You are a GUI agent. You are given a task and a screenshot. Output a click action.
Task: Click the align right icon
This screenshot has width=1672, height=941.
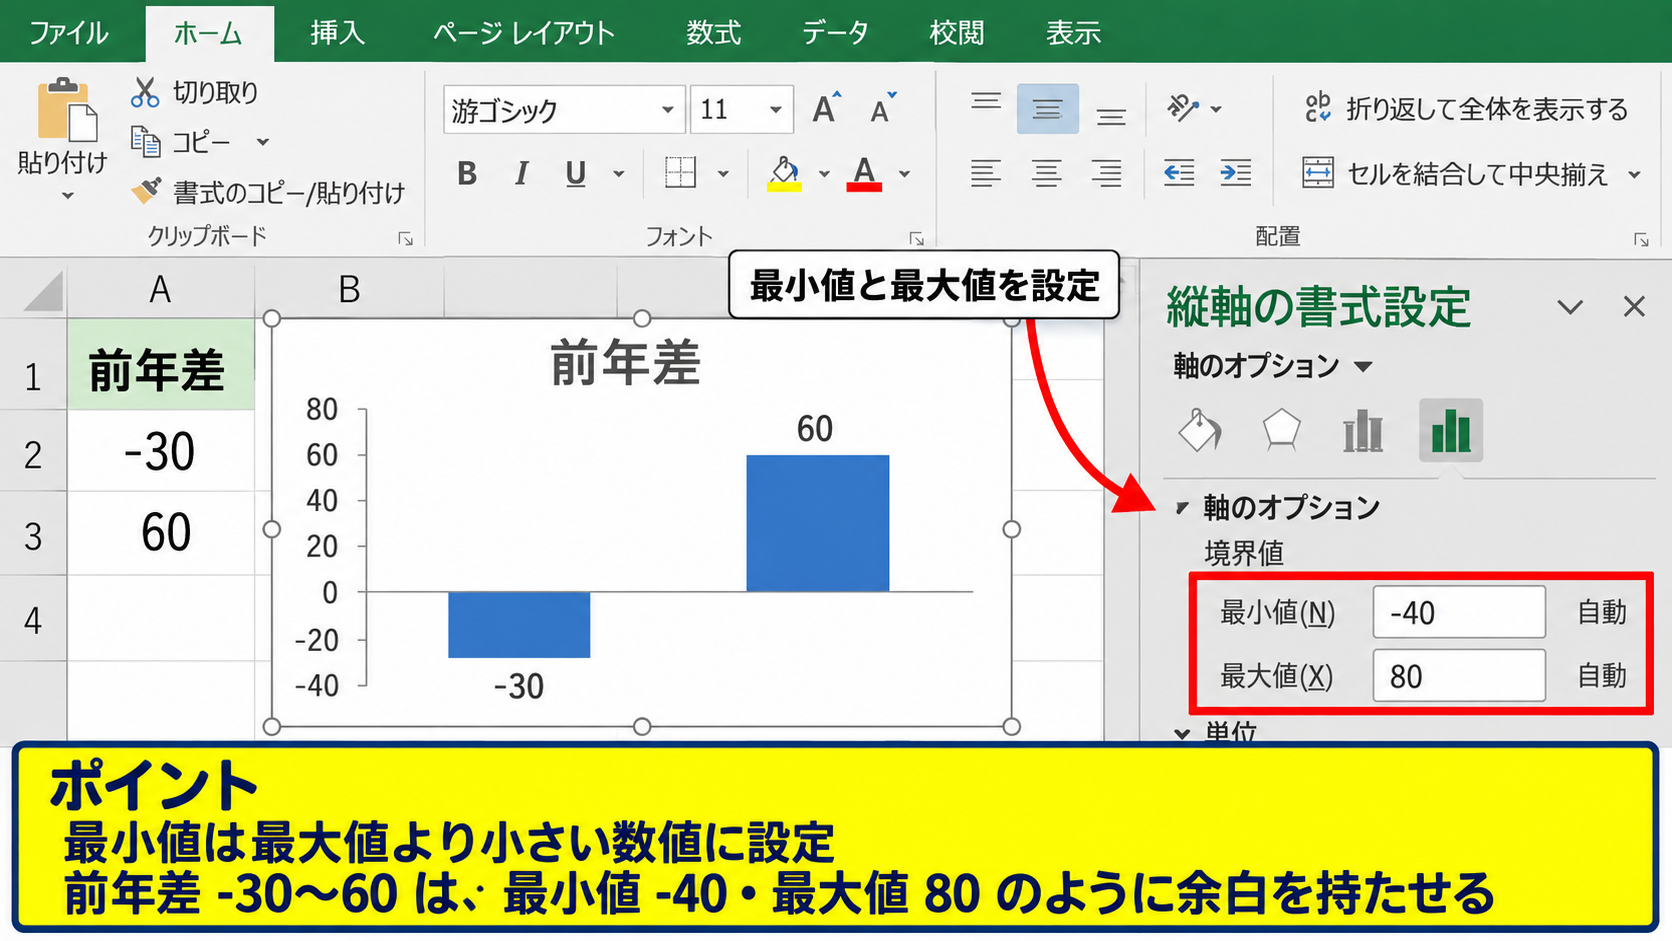pyautogui.click(x=1106, y=173)
